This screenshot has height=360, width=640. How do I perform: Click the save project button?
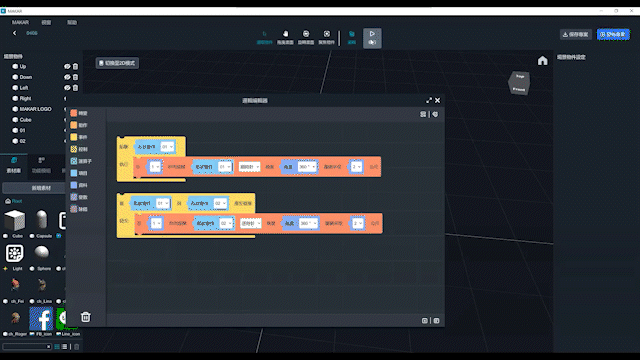coord(576,35)
